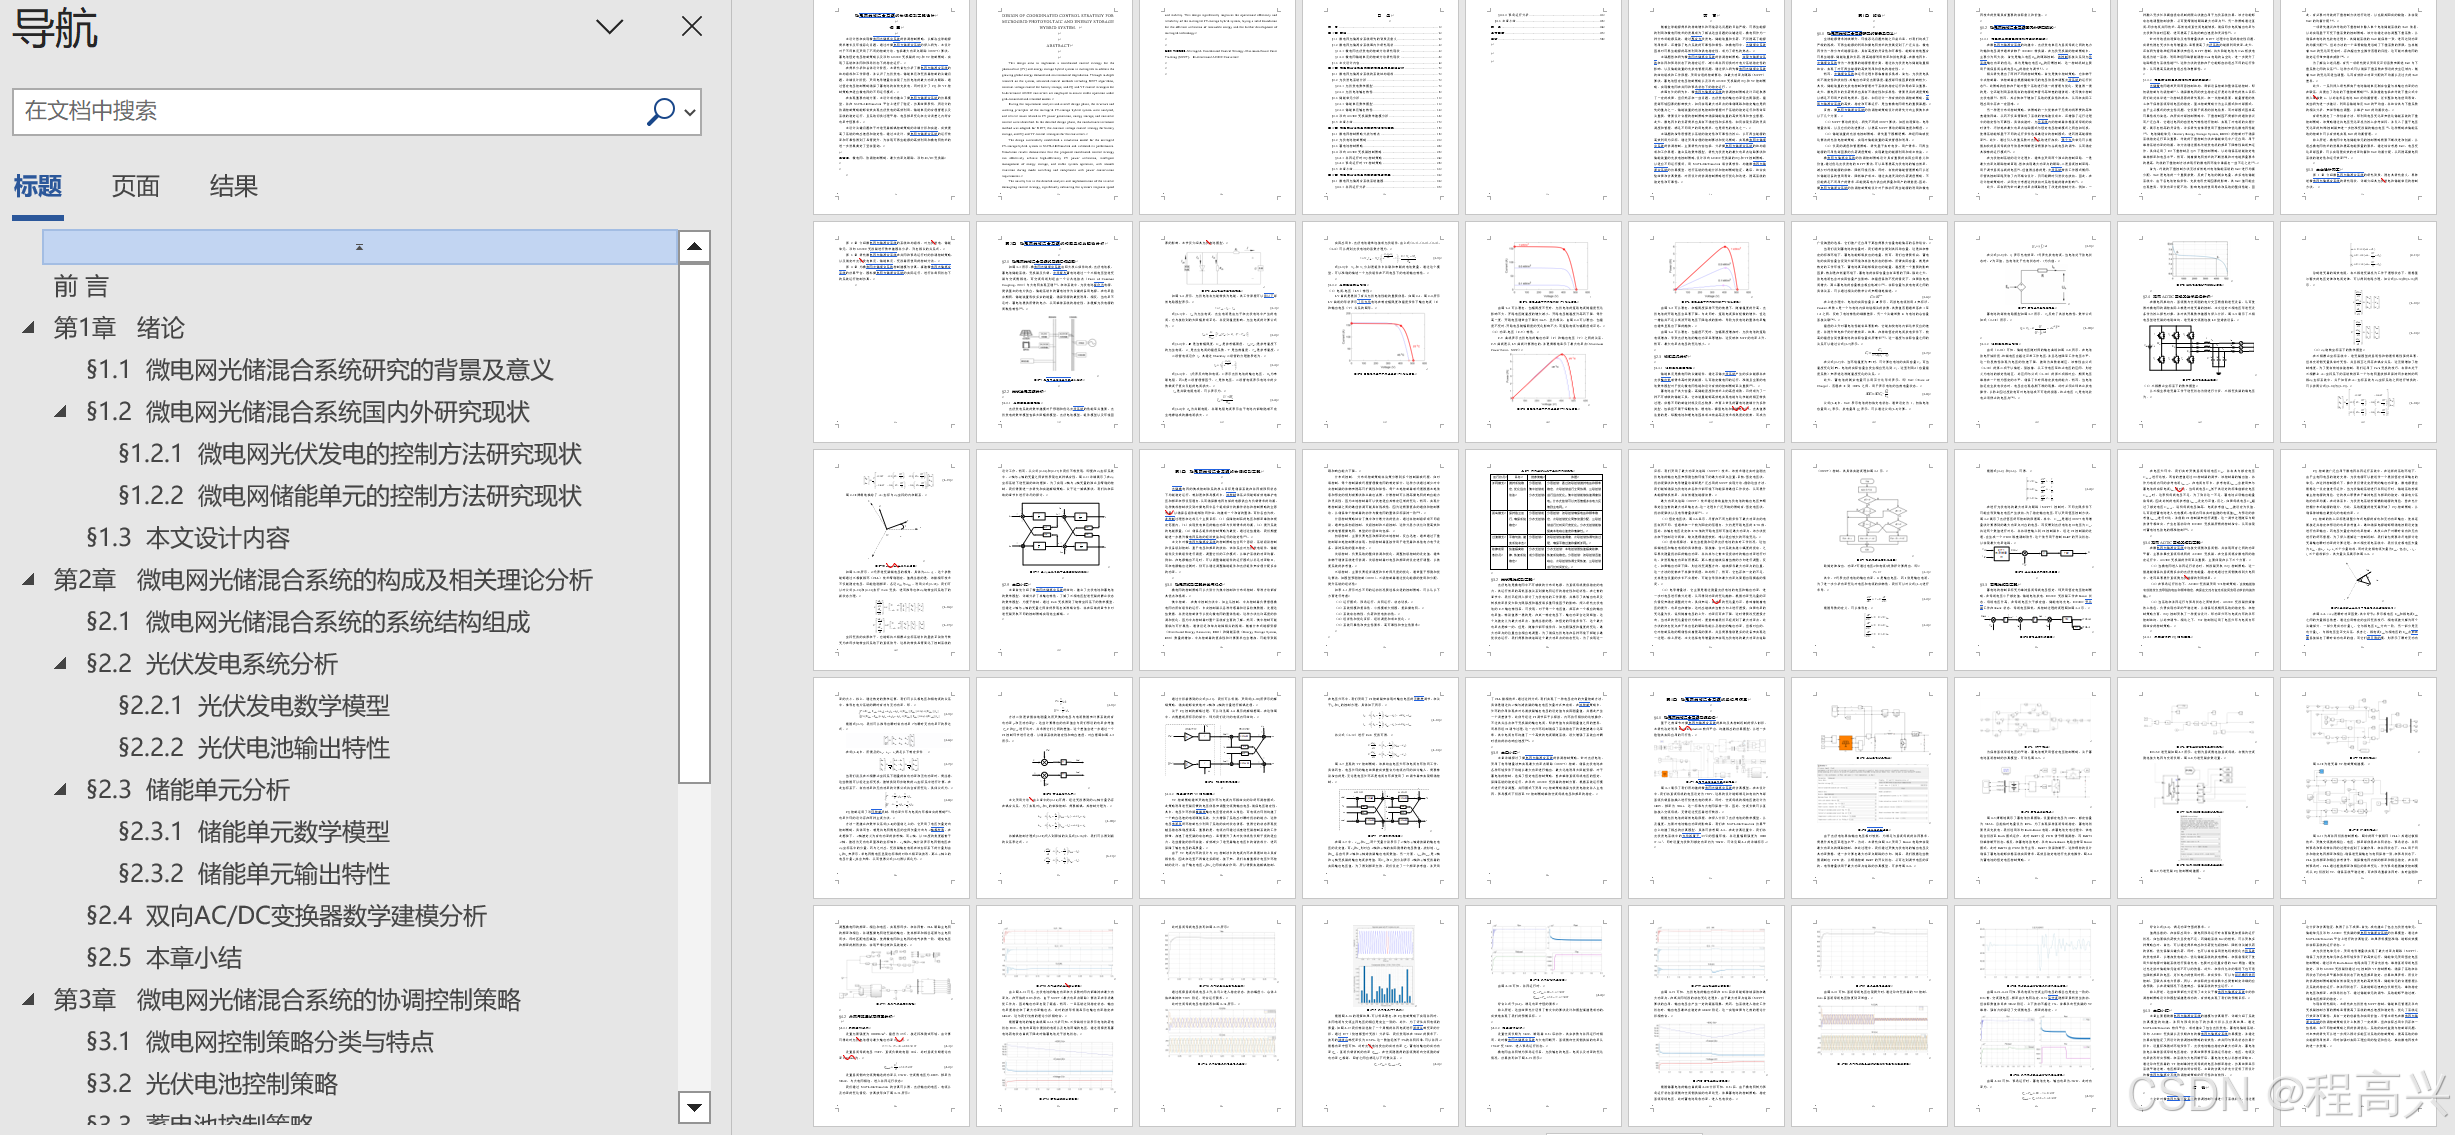Select the 标题 tab
Screen dimensions: 2455x1135
coord(38,186)
